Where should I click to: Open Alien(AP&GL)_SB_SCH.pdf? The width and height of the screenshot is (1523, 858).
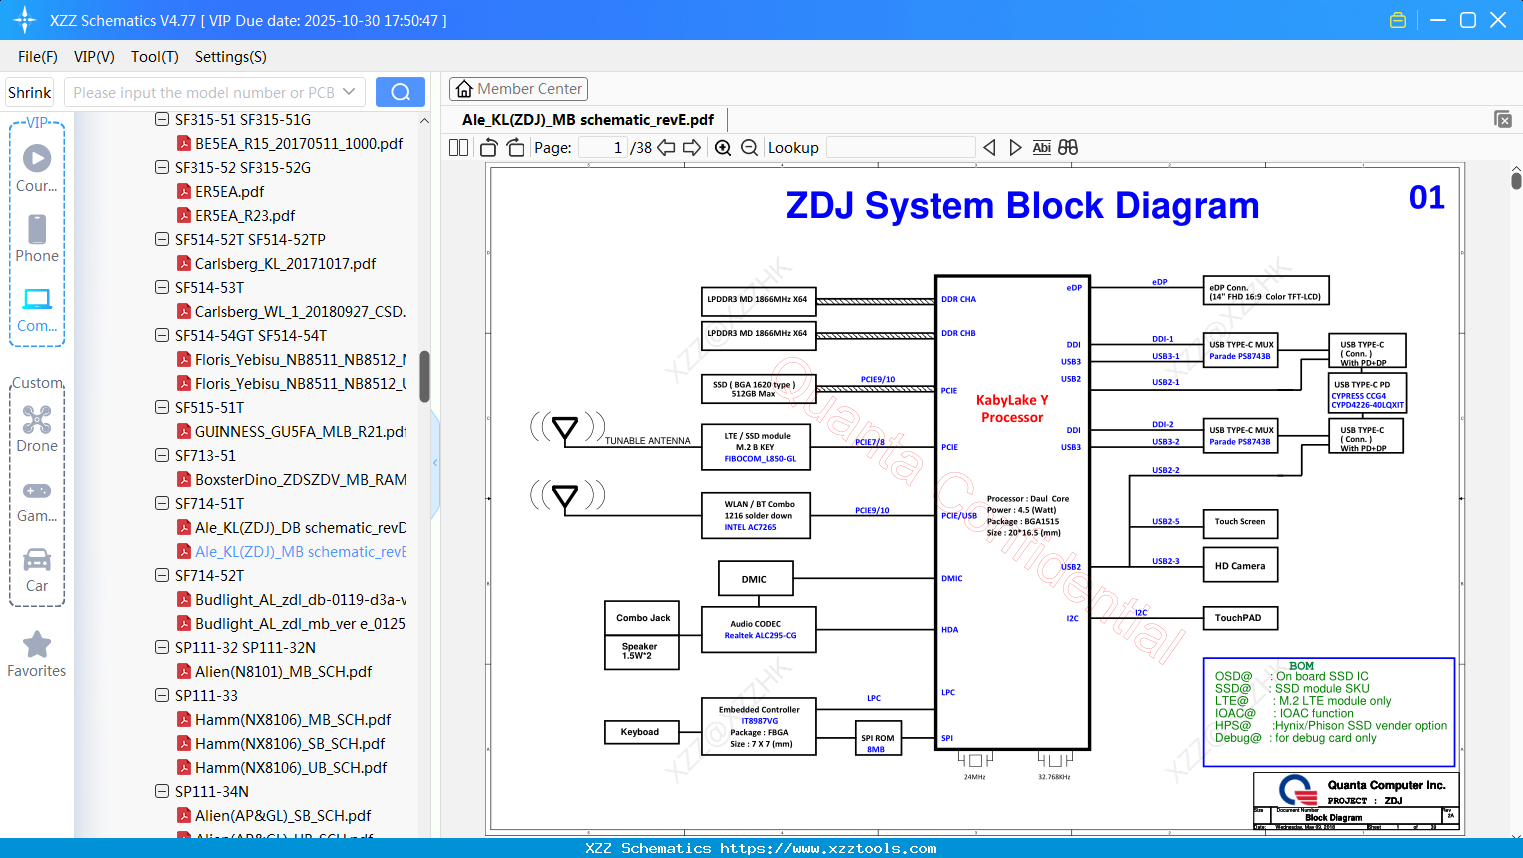pos(283,815)
